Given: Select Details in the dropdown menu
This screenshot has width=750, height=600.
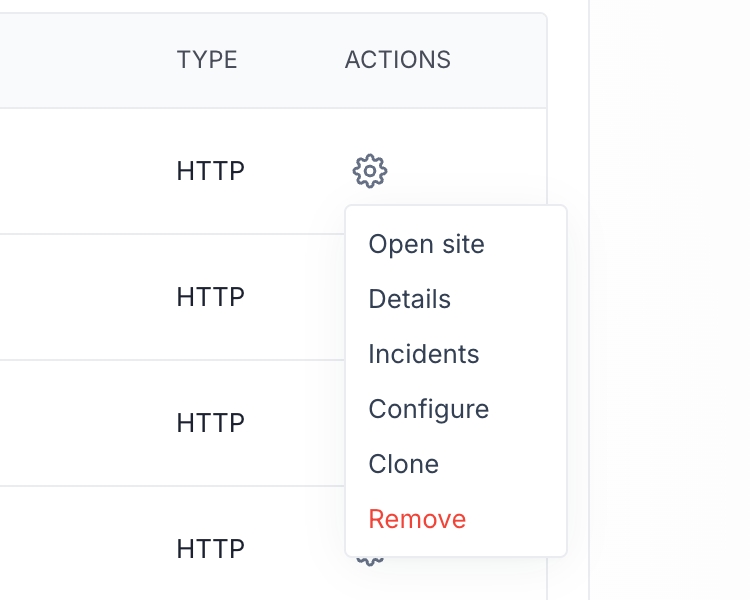Looking at the screenshot, I should click(409, 299).
